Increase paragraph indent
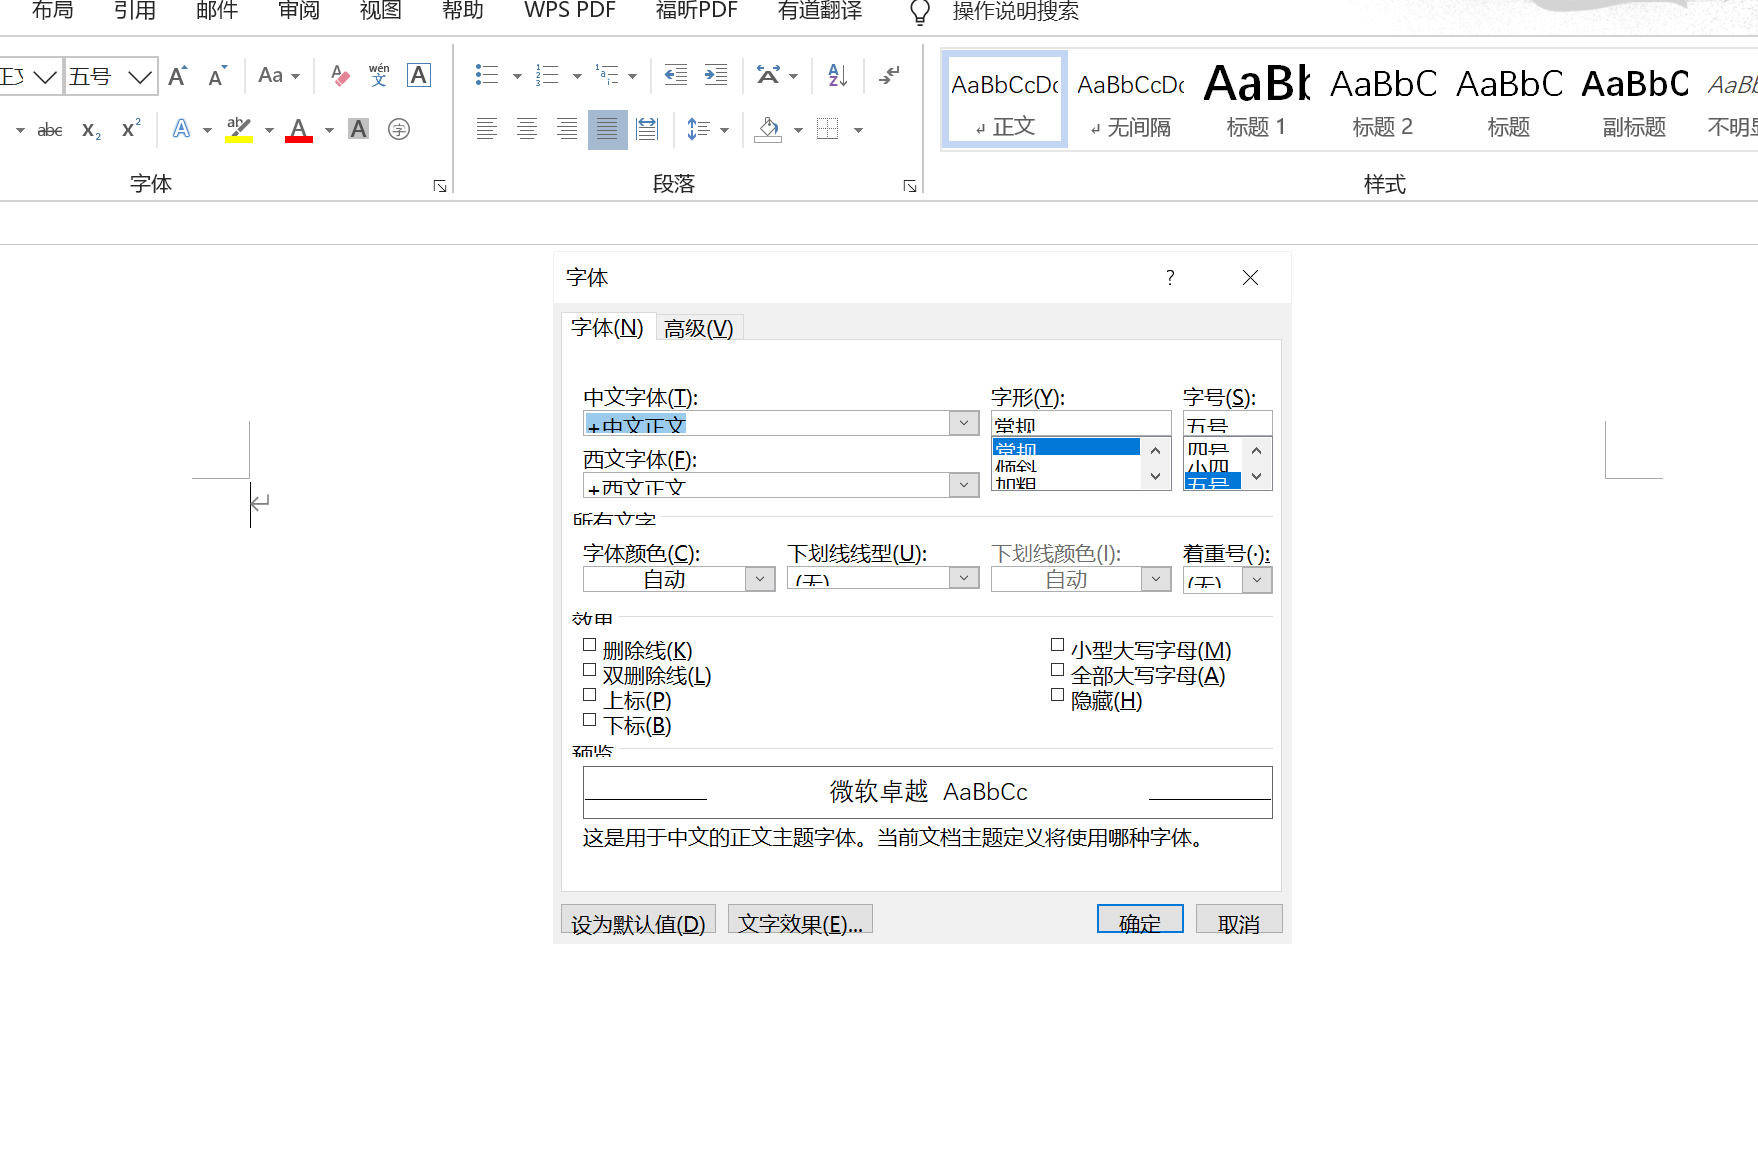 [x=716, y=75]
